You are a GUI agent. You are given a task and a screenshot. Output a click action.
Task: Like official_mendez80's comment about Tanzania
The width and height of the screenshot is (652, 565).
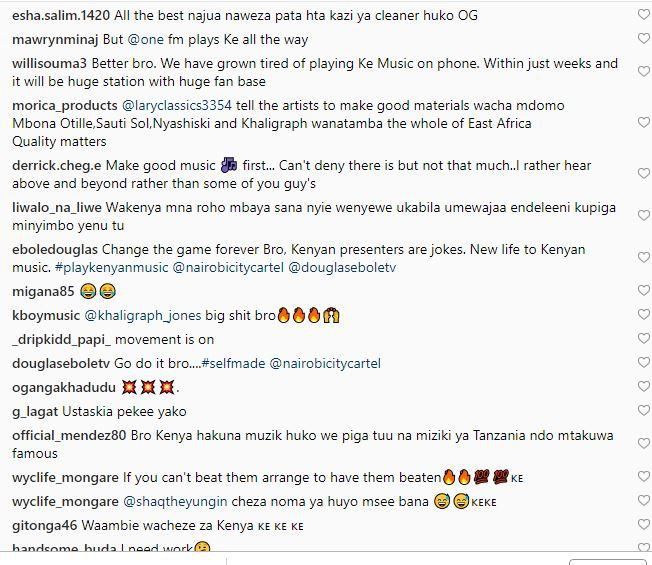pyautogui.click(x=644, y=443)
